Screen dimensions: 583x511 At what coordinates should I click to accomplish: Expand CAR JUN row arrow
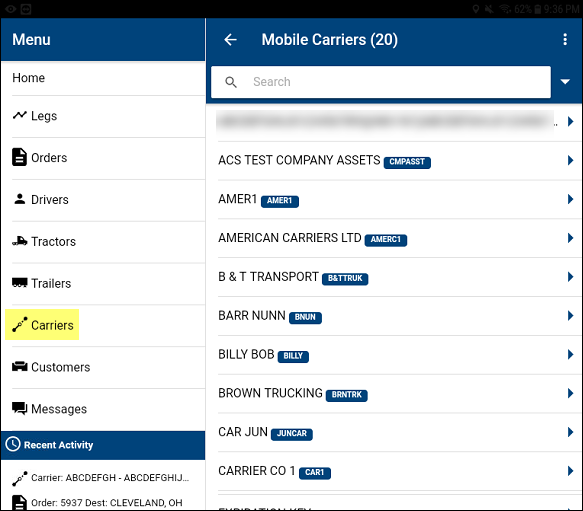point(570,432)
